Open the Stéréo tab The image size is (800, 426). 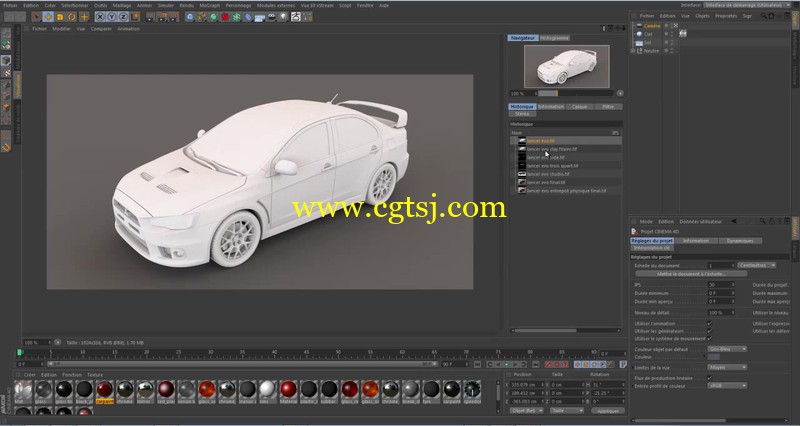tap(522, 114)
